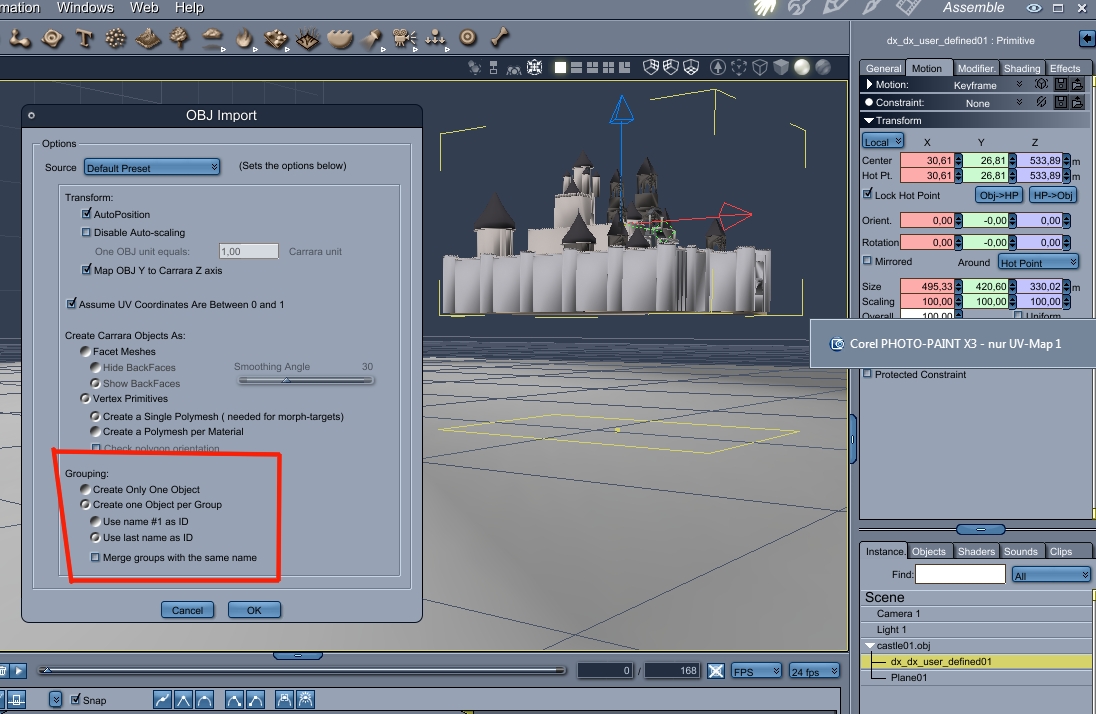Select the Vertex Primitives option

85,398
